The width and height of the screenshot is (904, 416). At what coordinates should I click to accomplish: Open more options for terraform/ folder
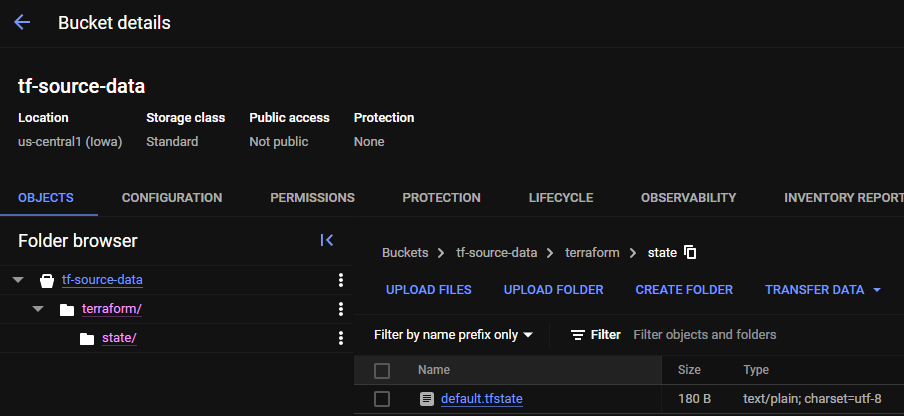(341, 309)
